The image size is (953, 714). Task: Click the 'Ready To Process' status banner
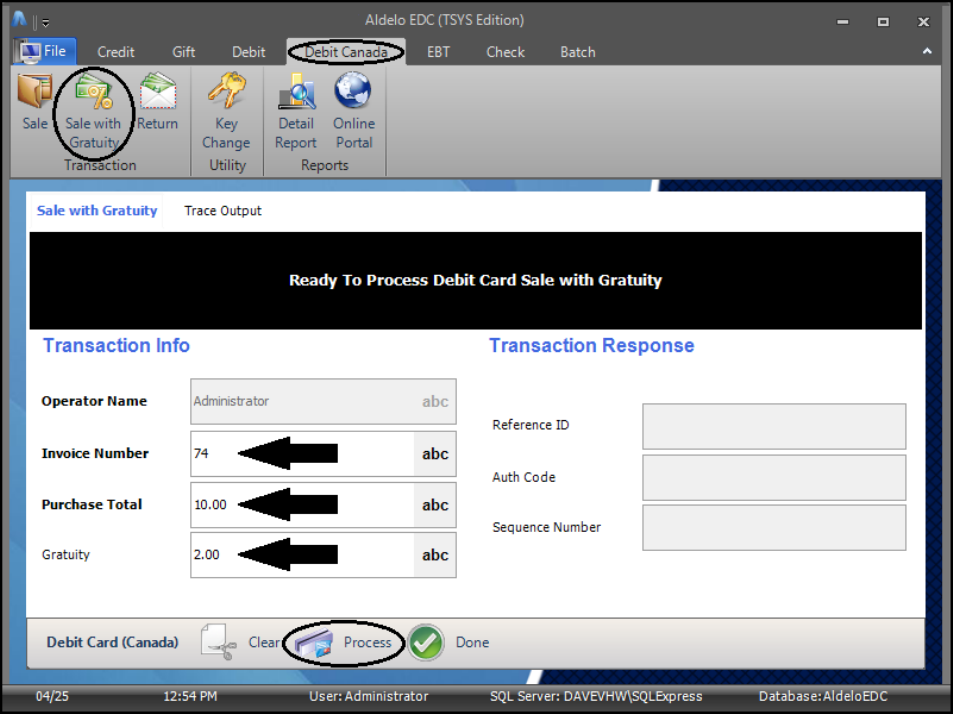pos(475,280)
